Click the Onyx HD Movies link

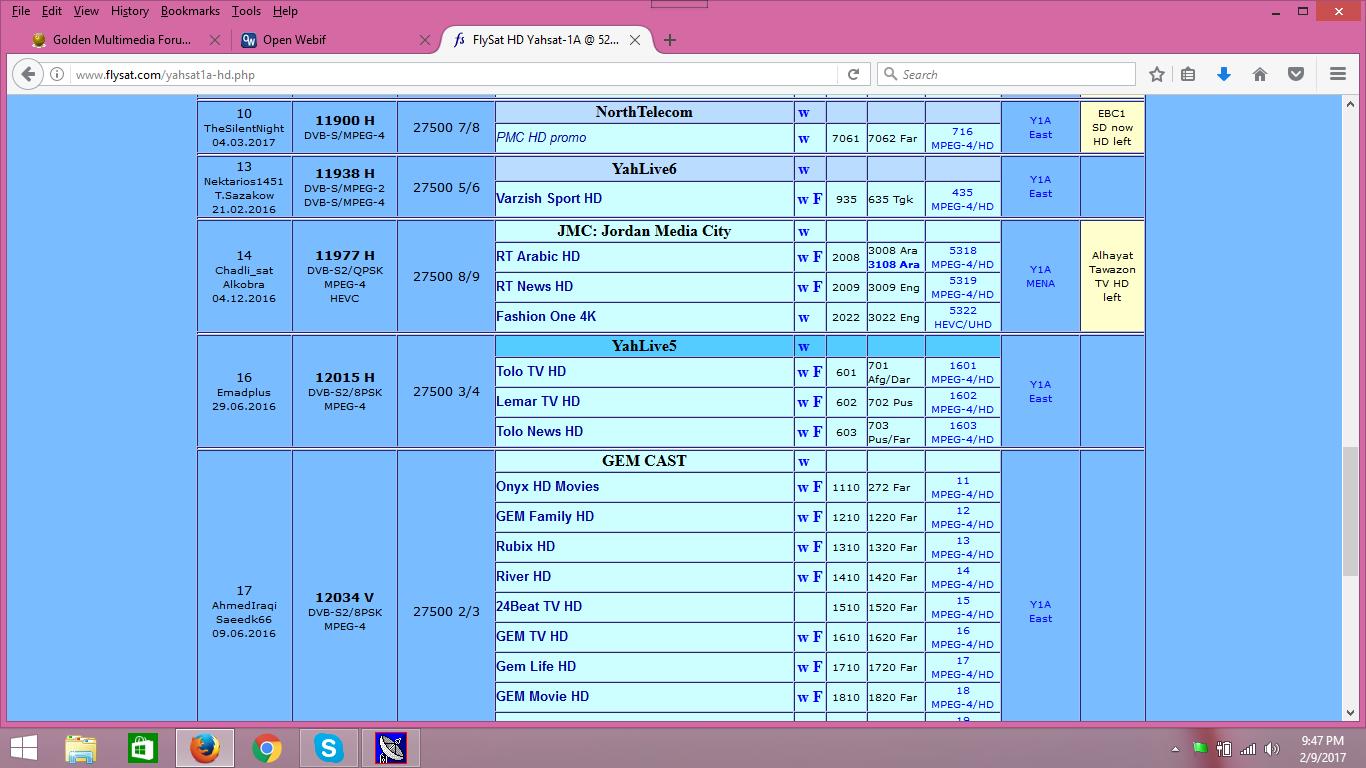click(x=547, y=487)
